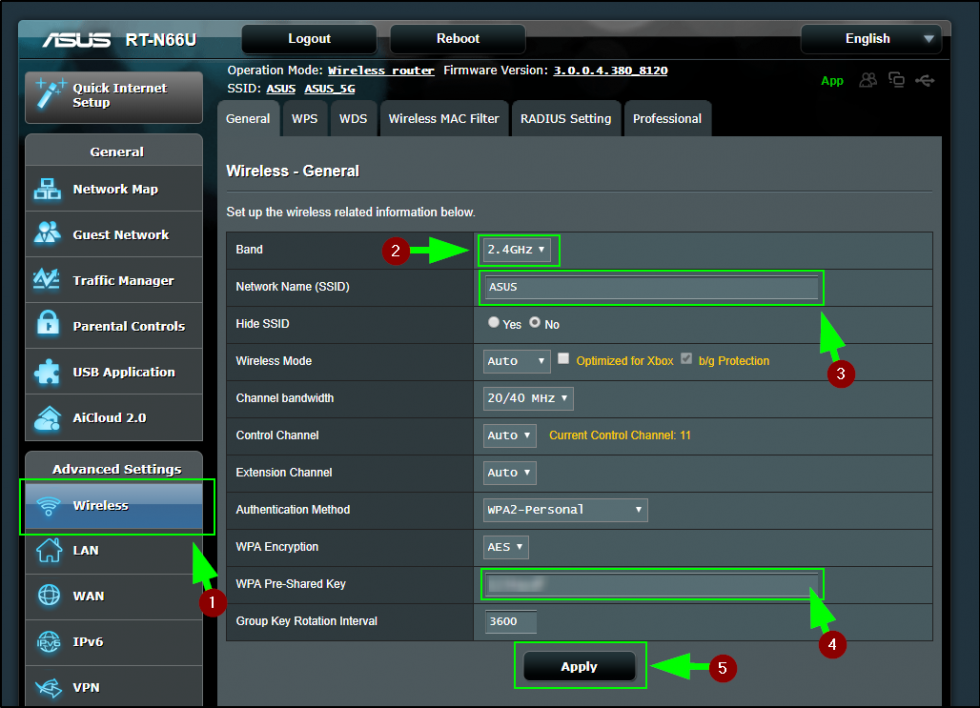Expand the Channel bandwidth dropdown
980x708 pixels.
(x=527, y=398)
